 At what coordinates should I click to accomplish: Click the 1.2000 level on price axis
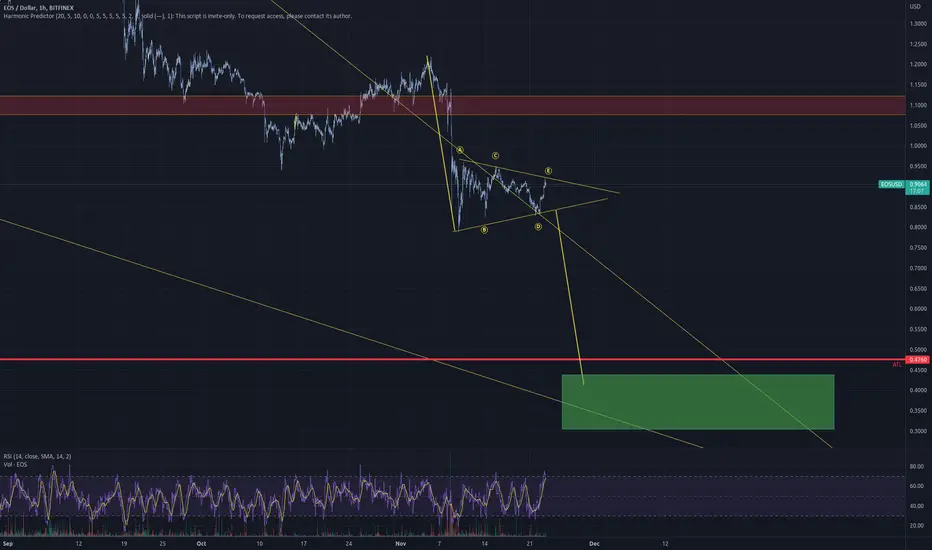coord(918,64)
